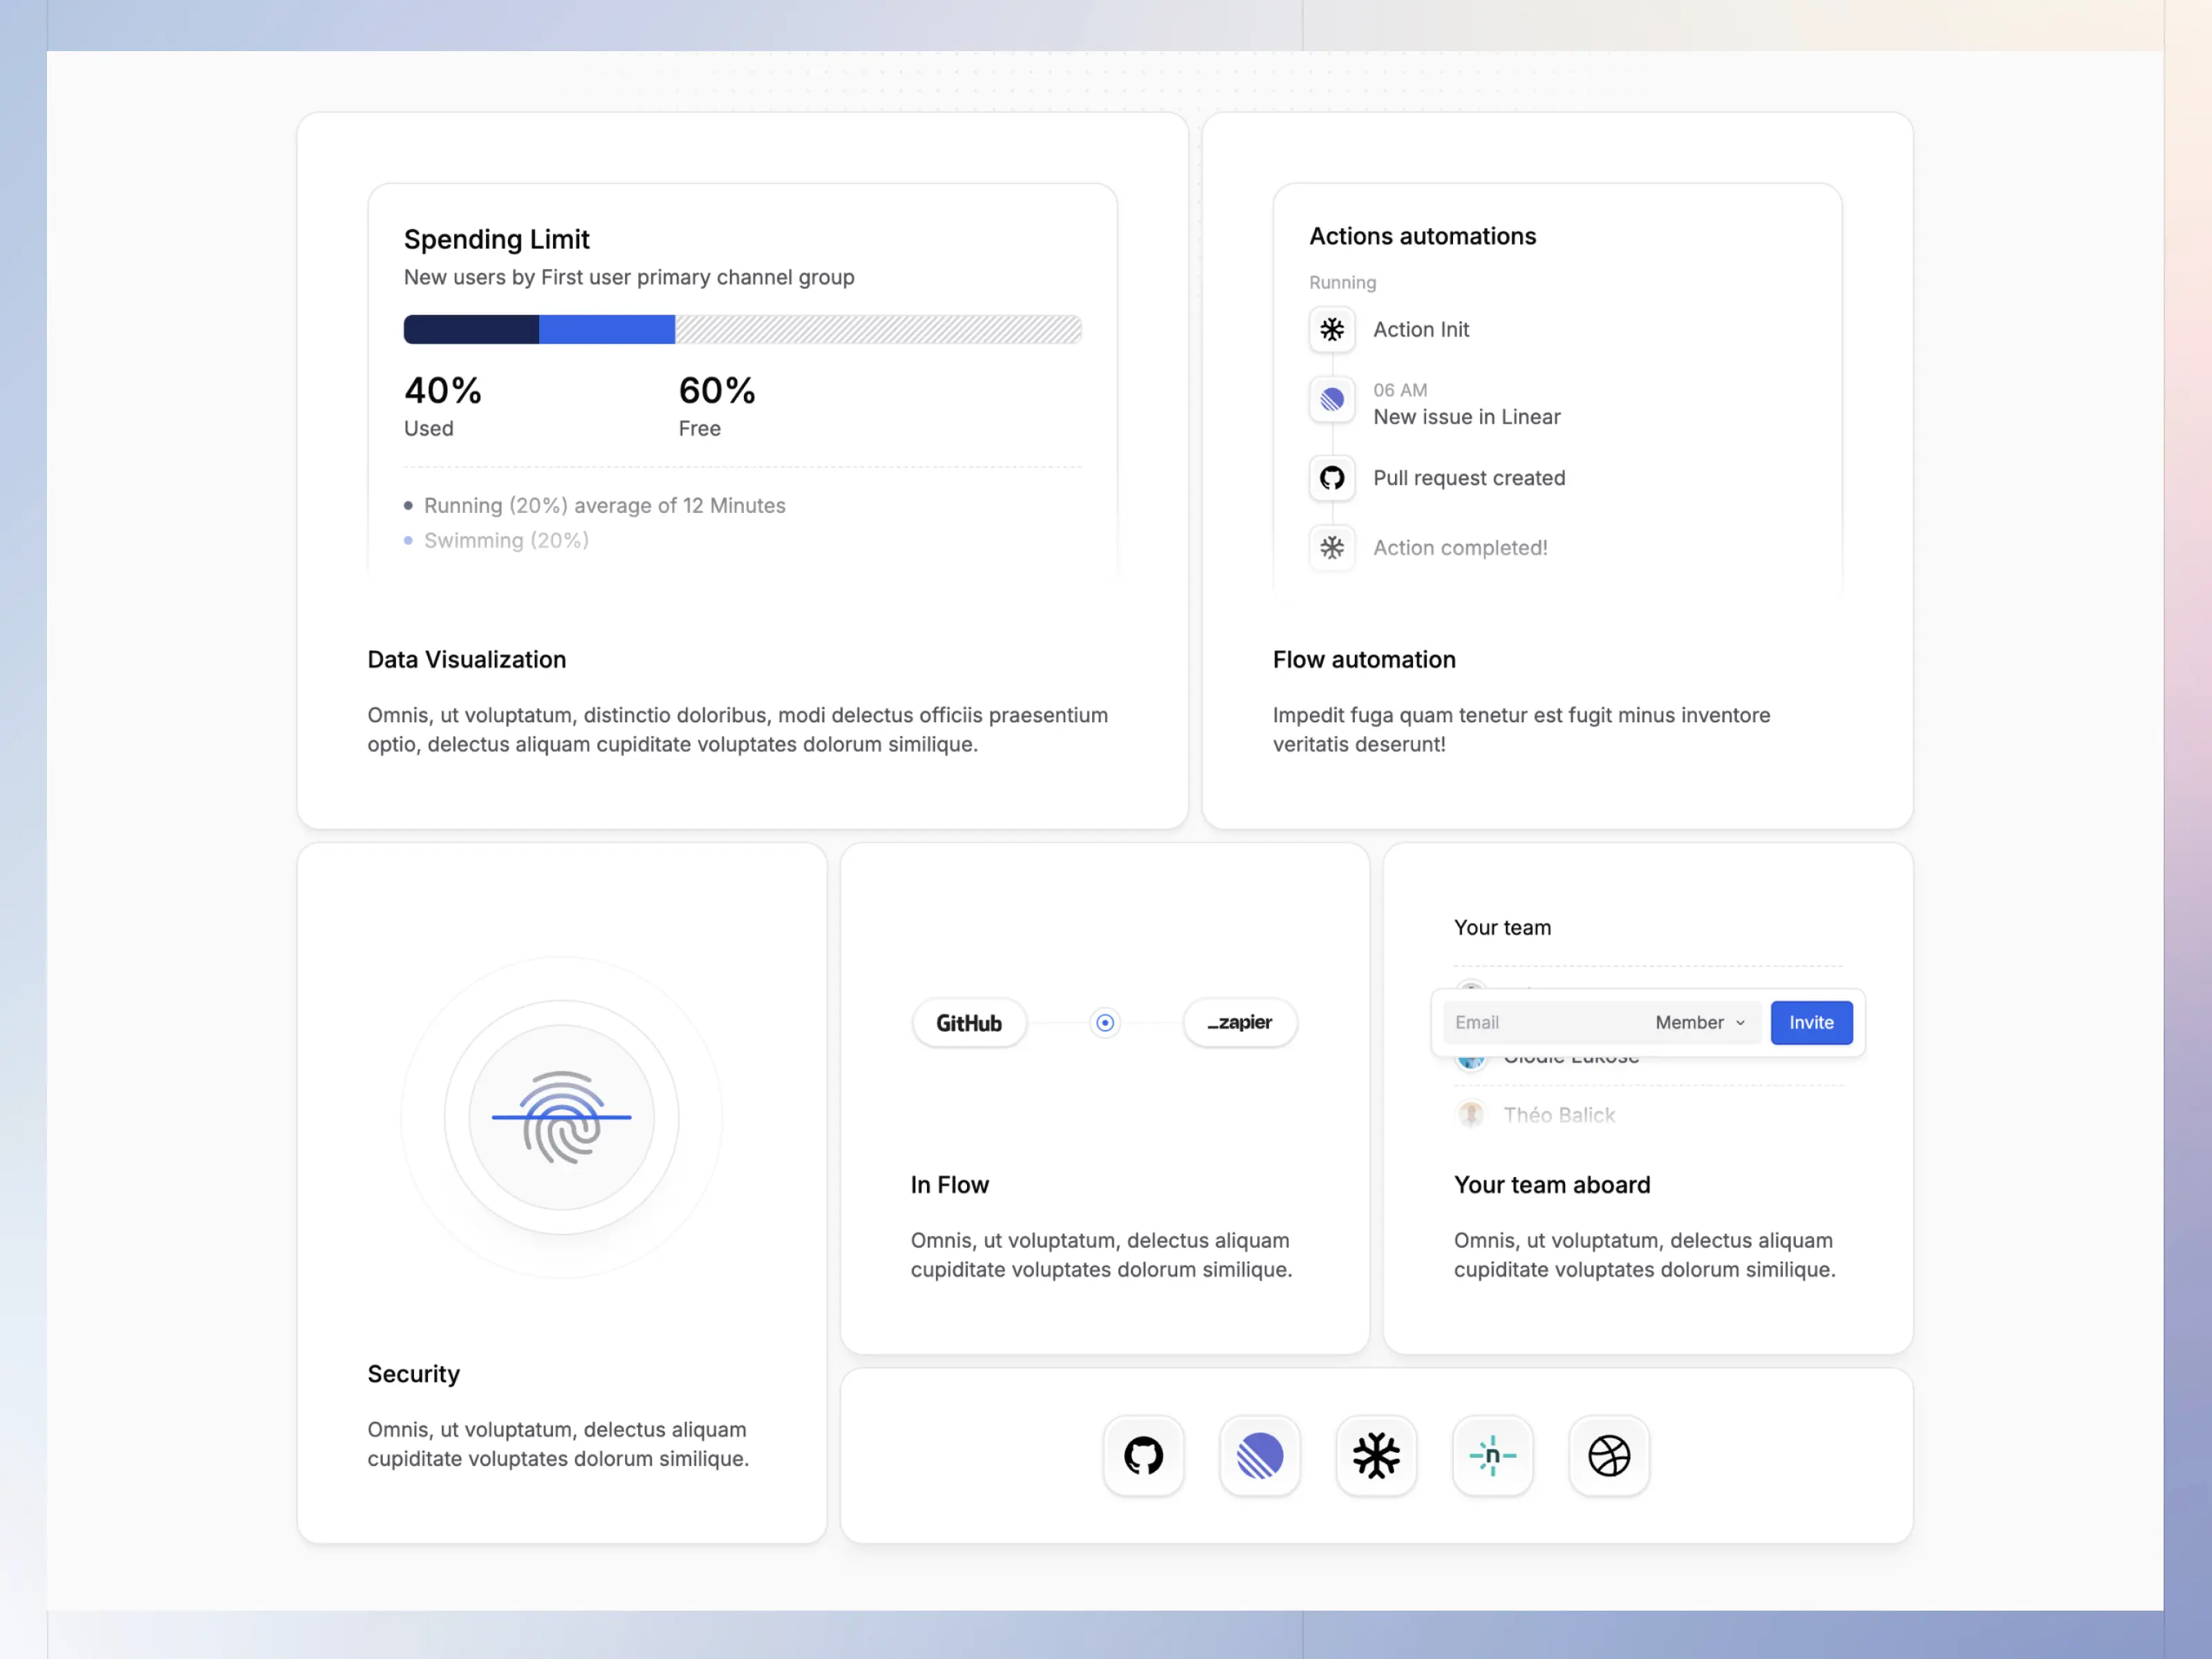Click the dark navy segment of spending bar

(x=471, y=329)
